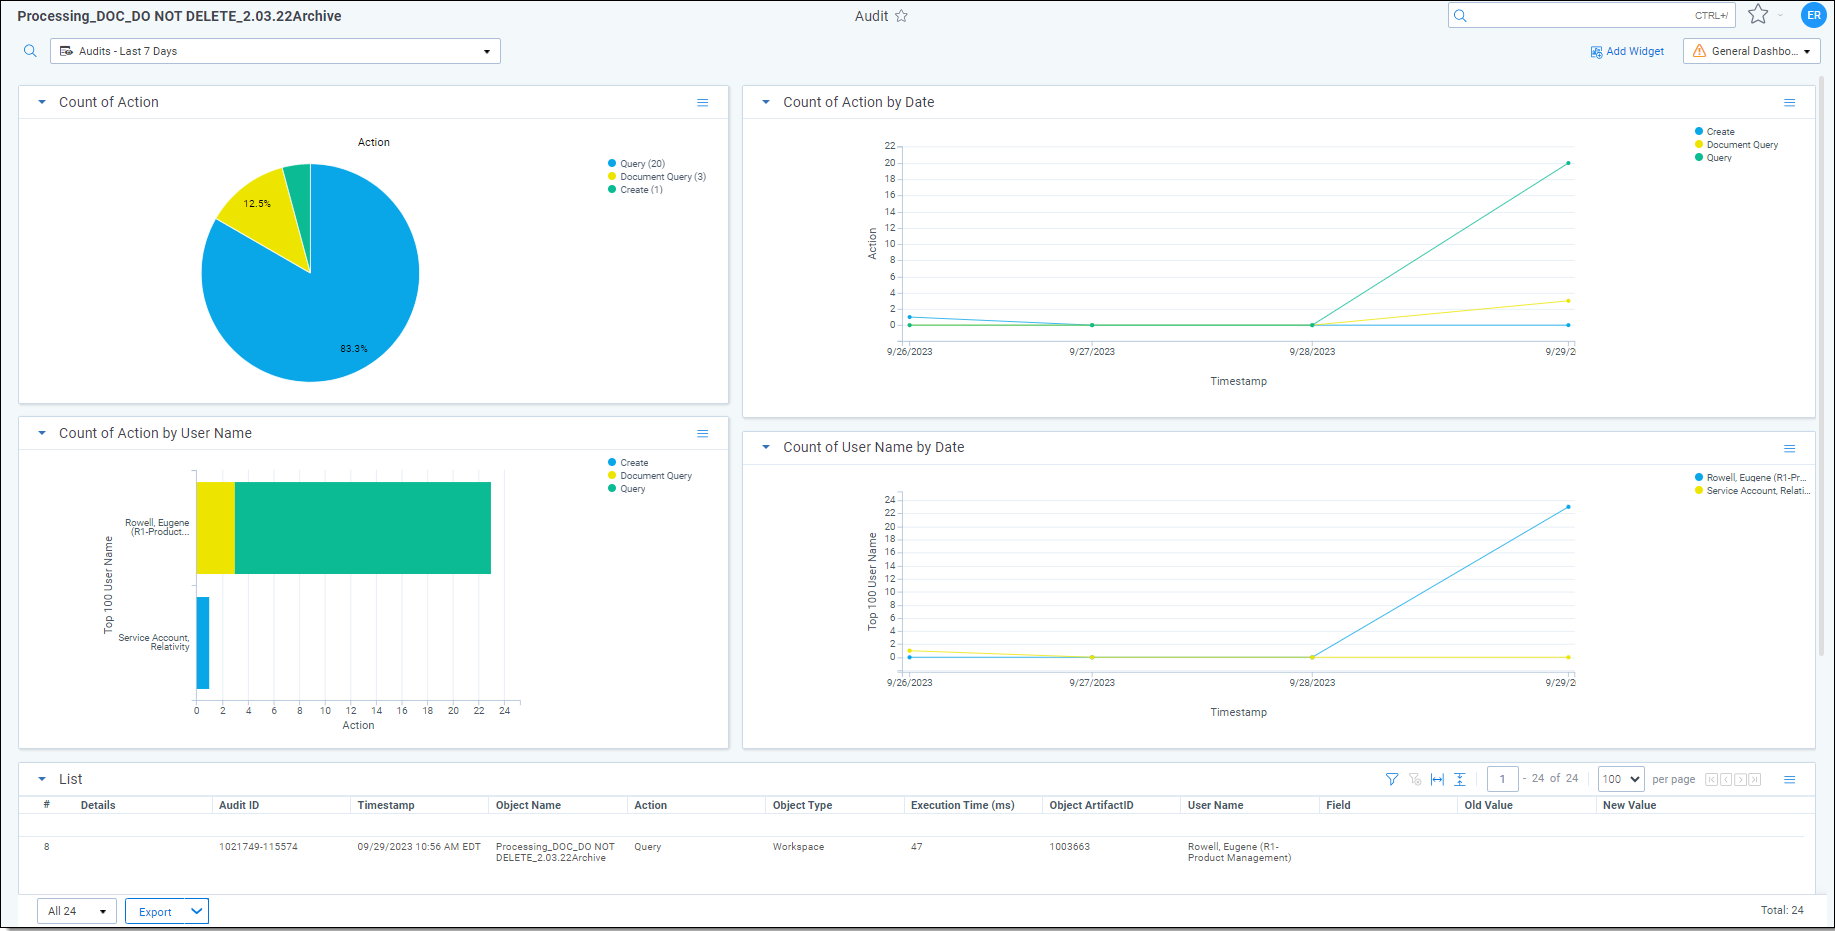Viewport: 1835px width, 931px height.
Task: Click the filter funnel icon in List
Action: click(1391, 779)
